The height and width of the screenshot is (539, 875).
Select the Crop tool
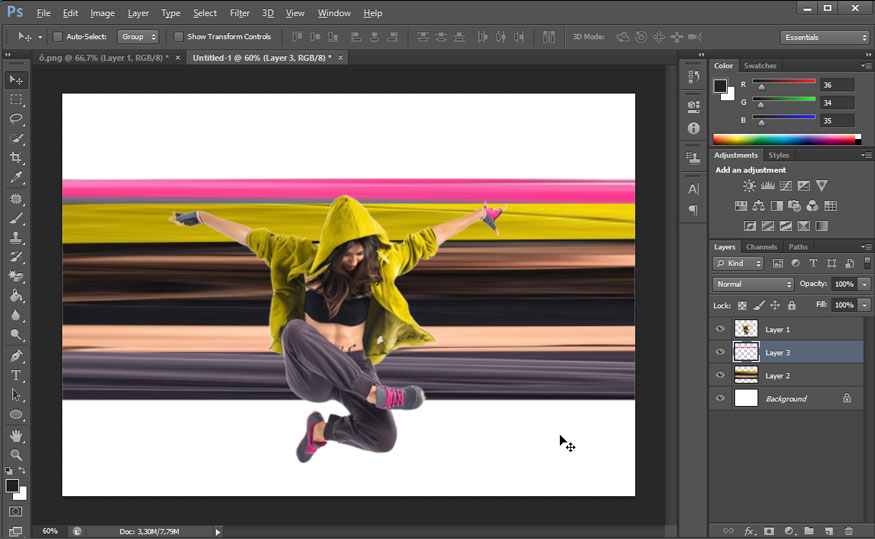tap(16, 158)
